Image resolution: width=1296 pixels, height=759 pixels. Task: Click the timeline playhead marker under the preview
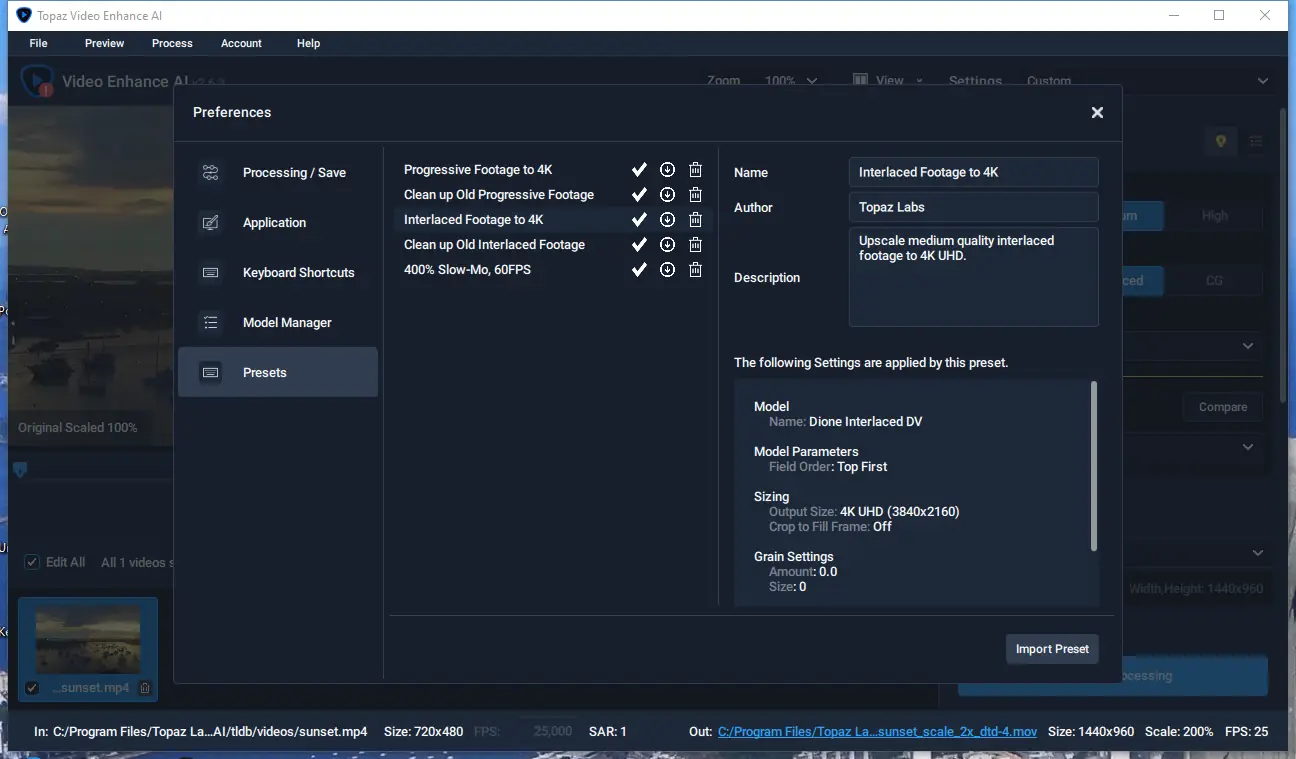point(20,470)
